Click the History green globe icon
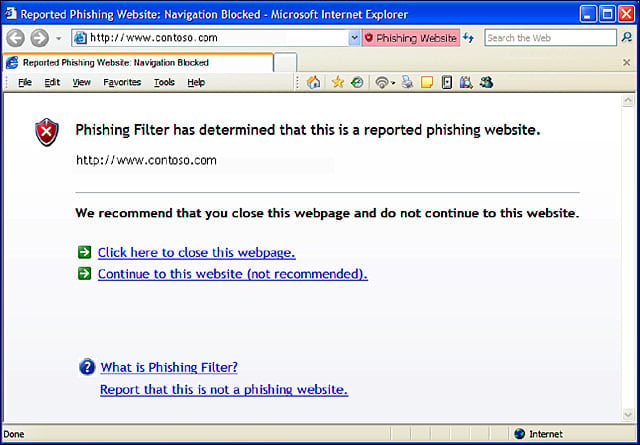The width and height of the screenshot is (640, 445). (357, 82)
